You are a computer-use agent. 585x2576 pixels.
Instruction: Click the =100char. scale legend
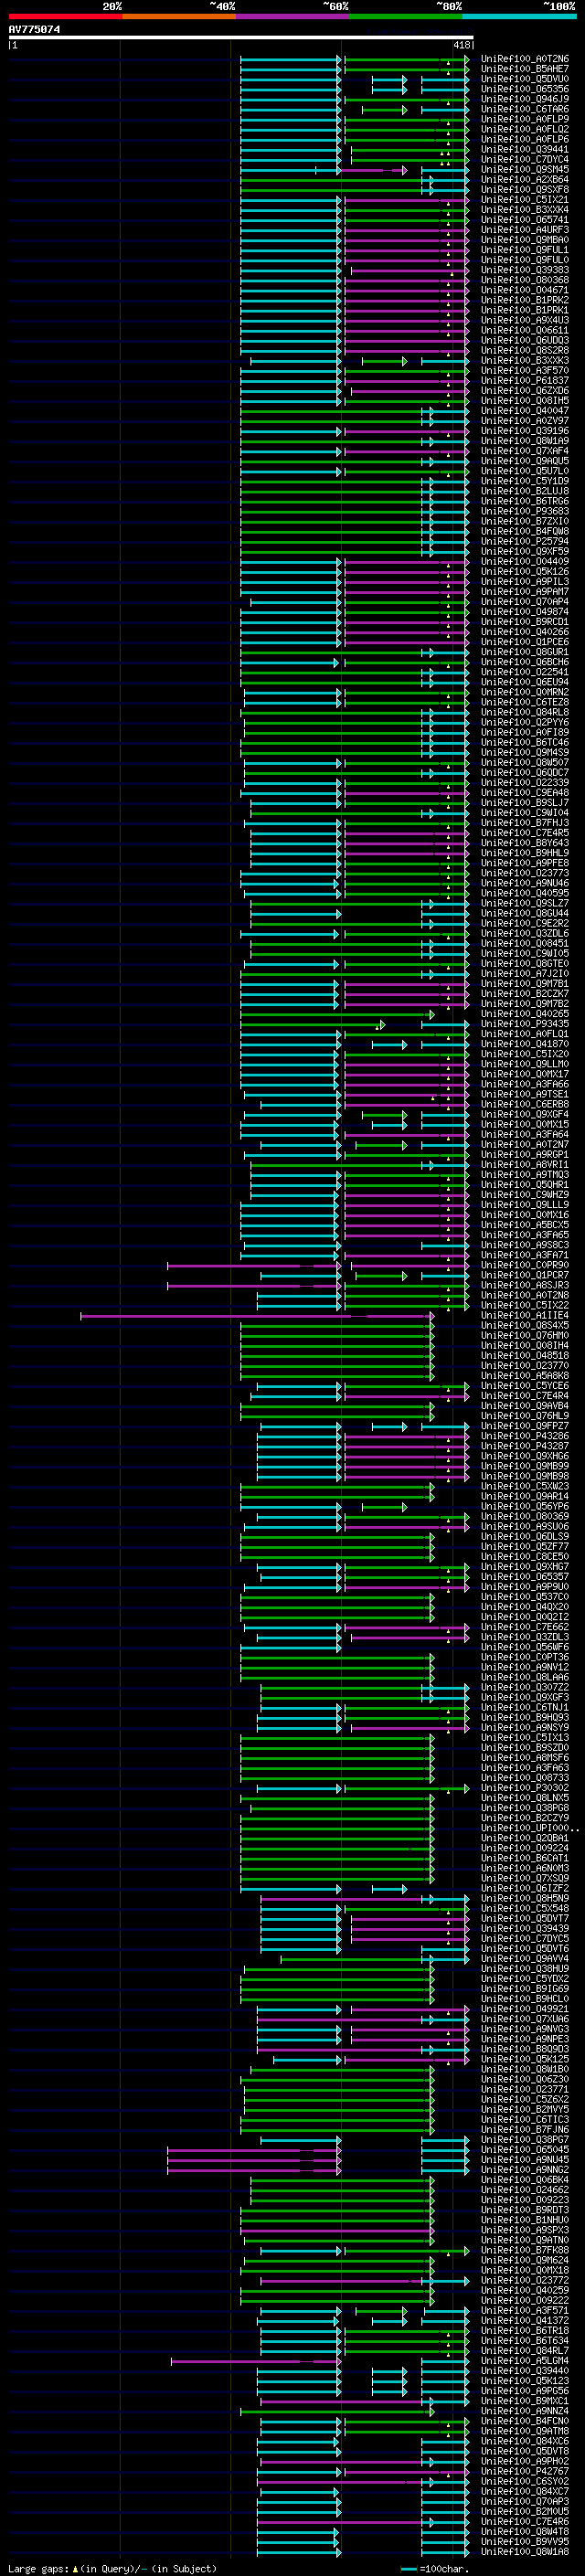click(435, 2569)
